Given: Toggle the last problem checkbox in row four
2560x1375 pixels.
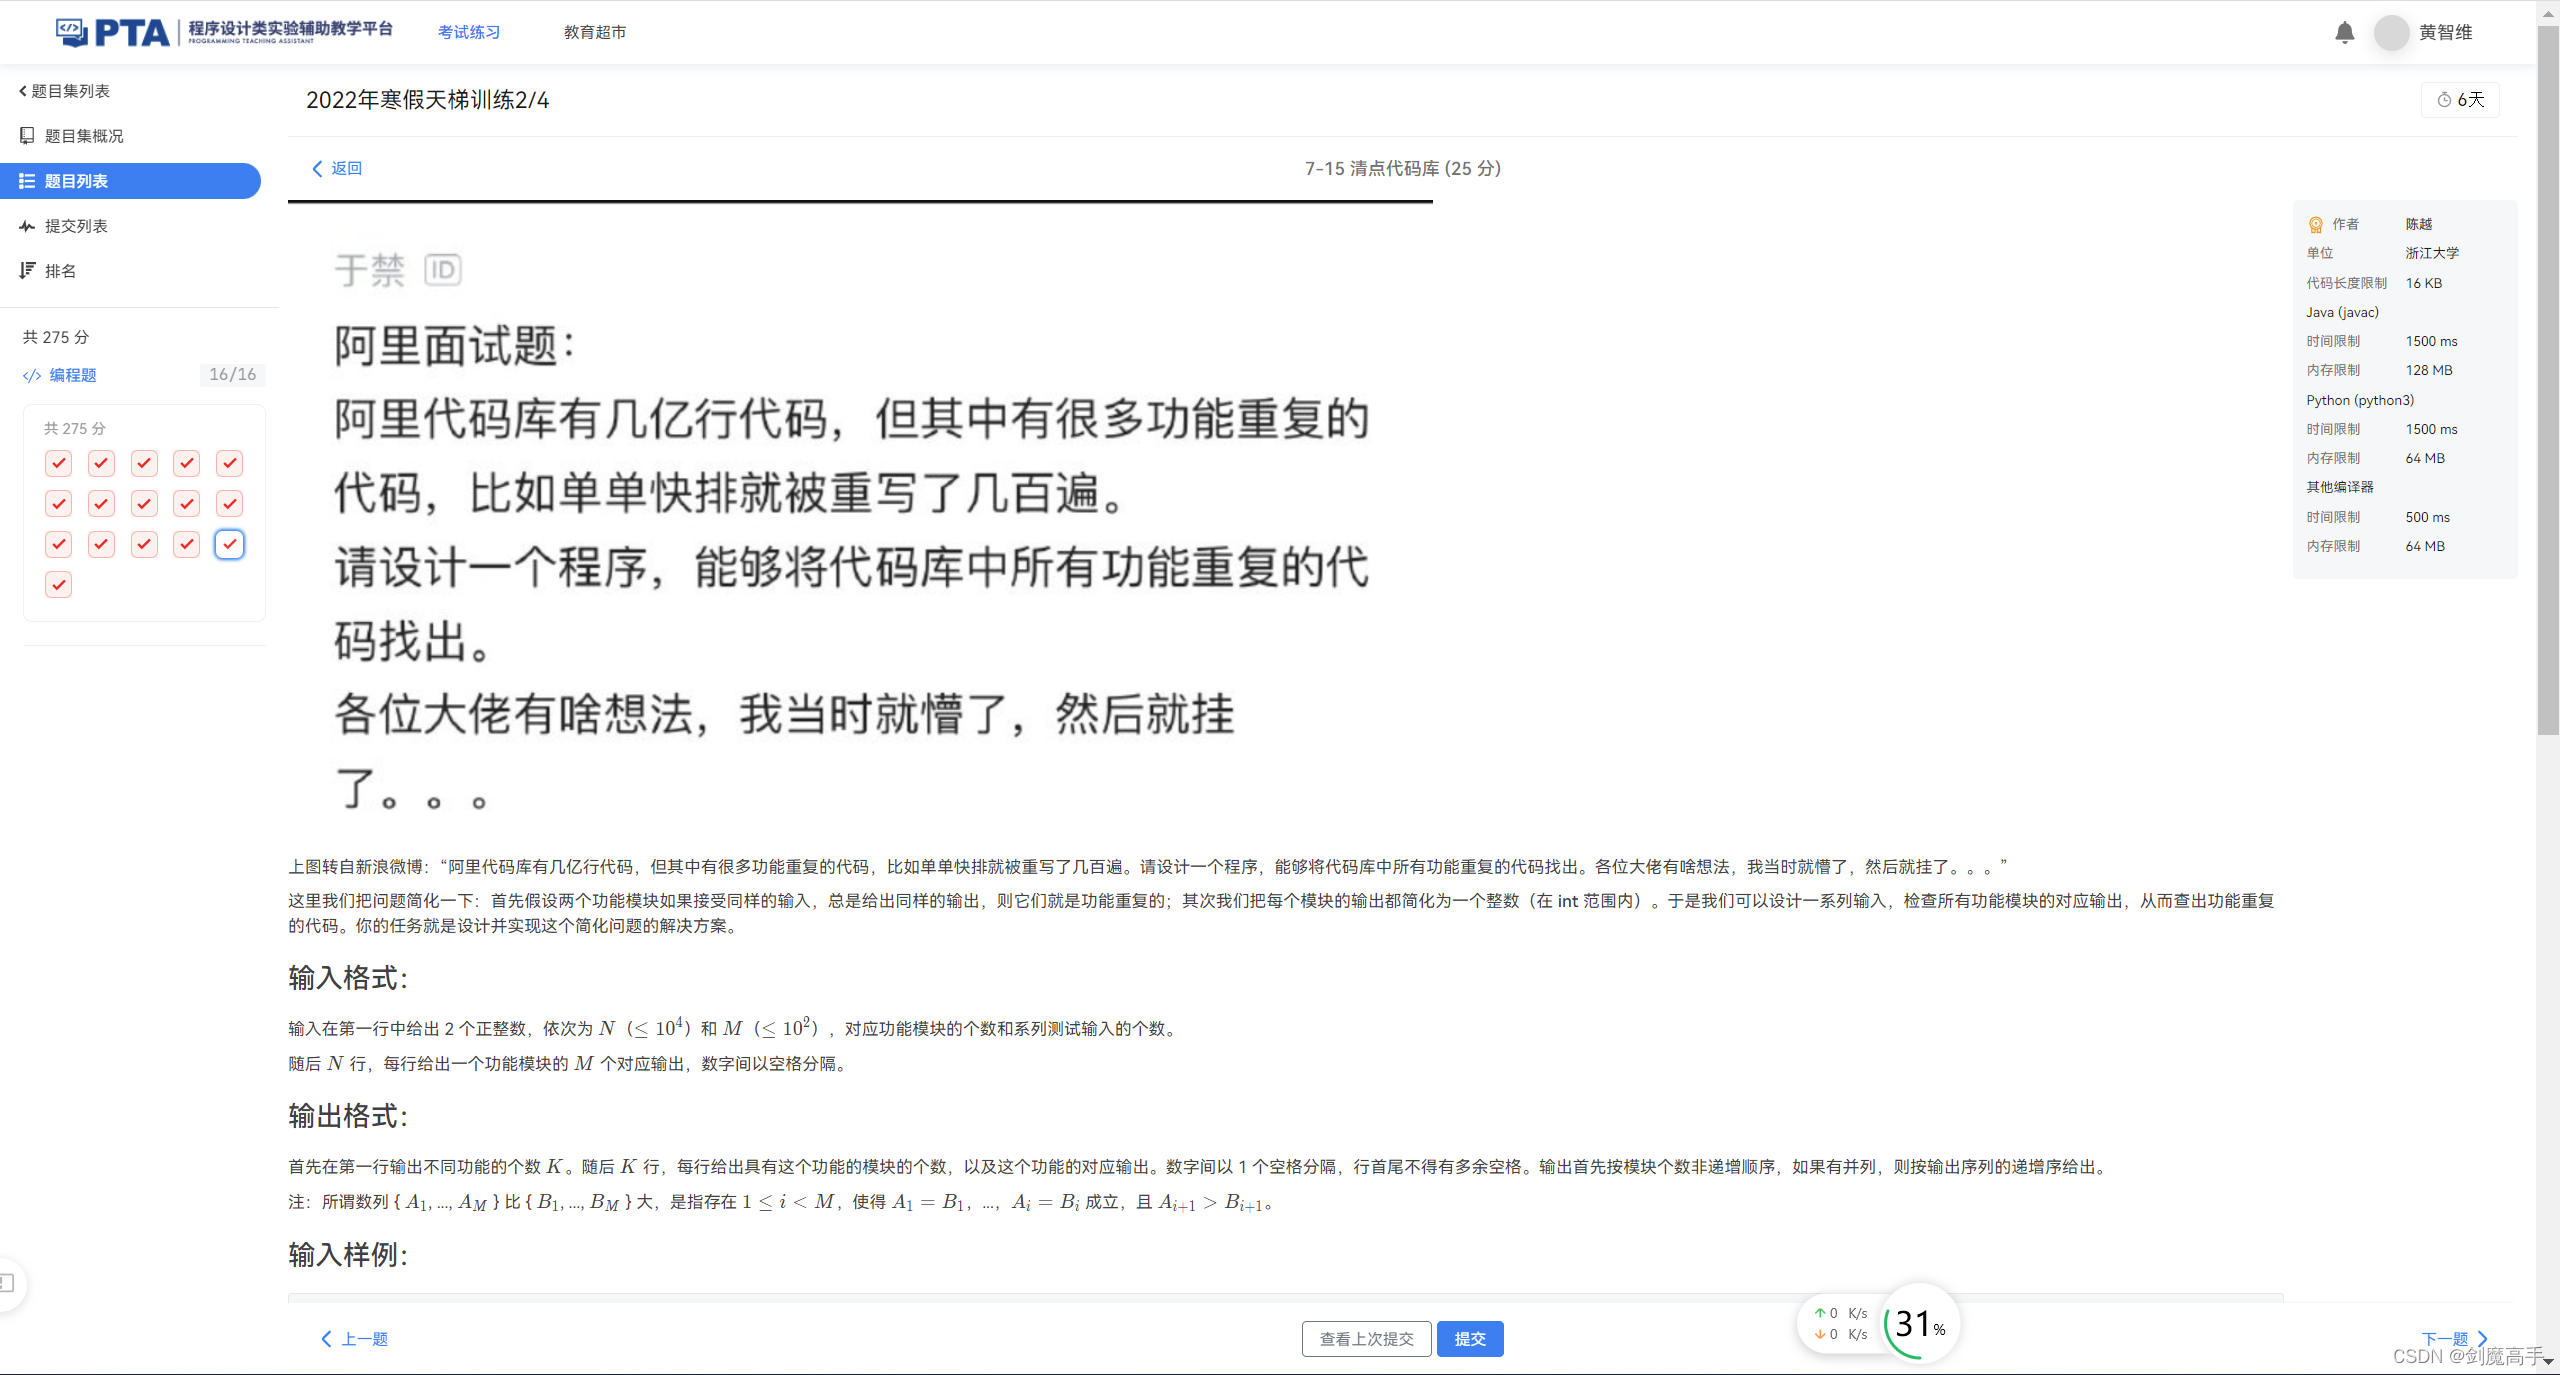Looking at the screenshot, I should [58, 584].
